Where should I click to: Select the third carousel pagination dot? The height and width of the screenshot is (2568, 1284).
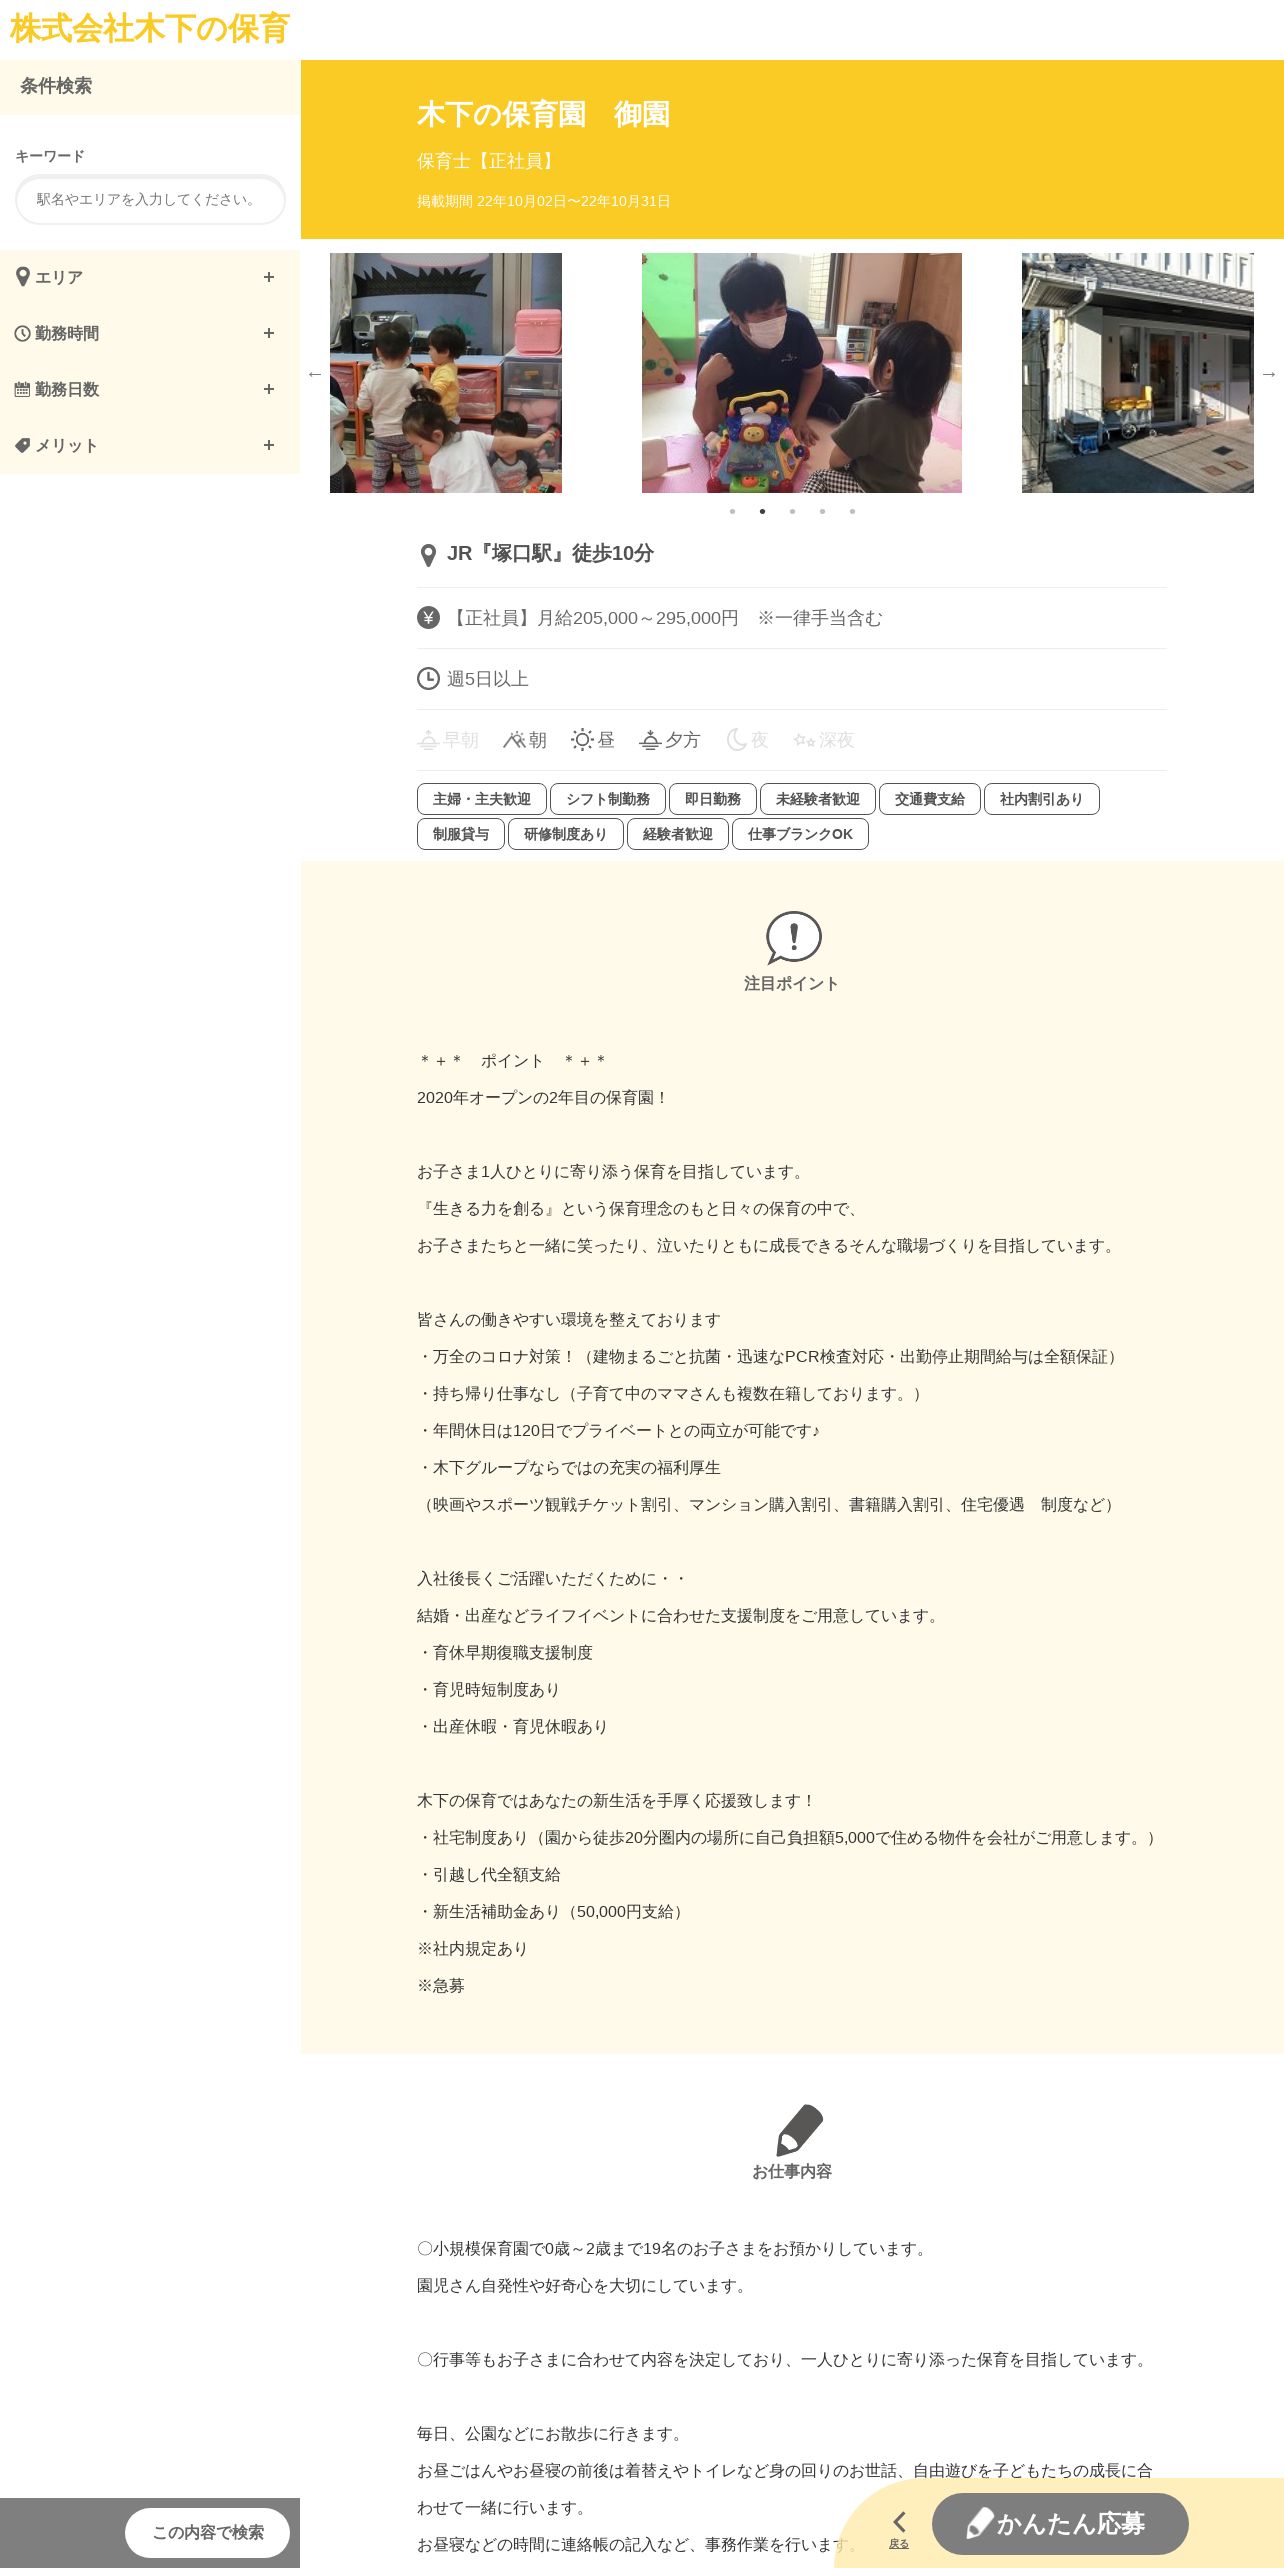[793, 511]
